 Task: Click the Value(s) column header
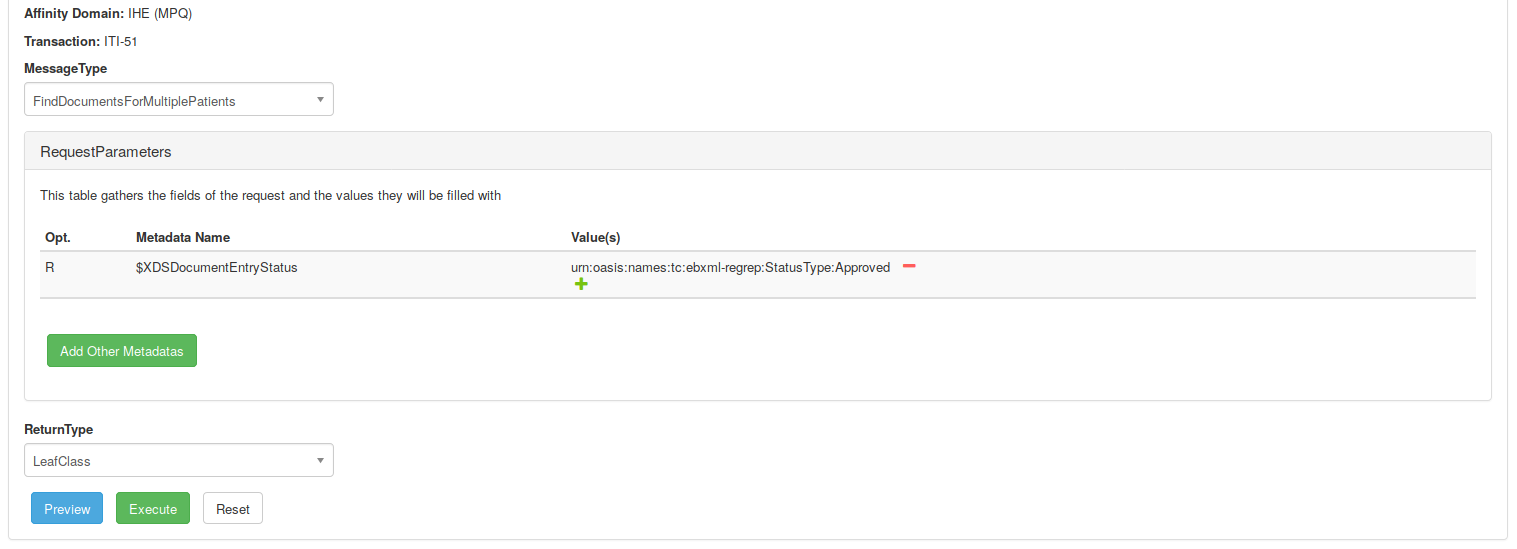click(x=596, y=237)
